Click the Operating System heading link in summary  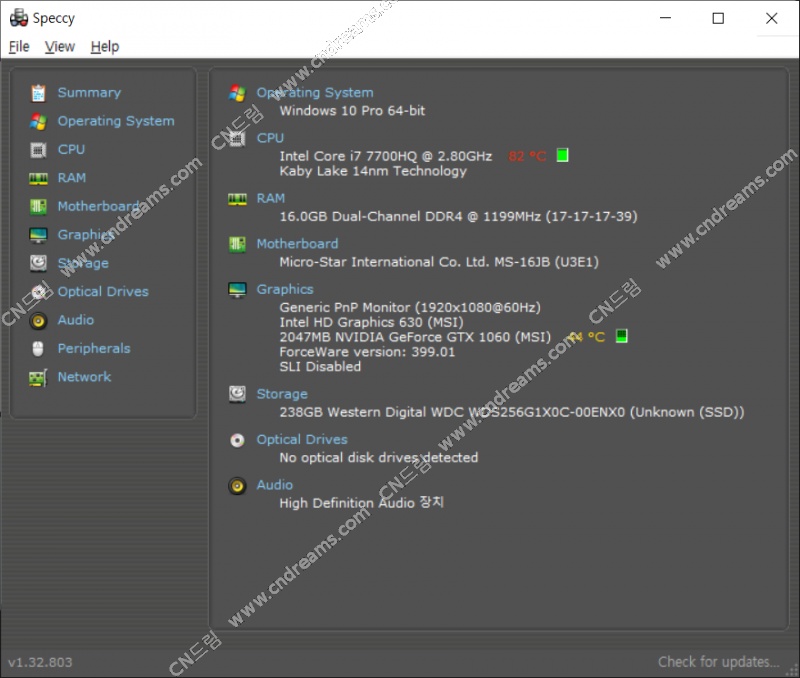point(315,93)
